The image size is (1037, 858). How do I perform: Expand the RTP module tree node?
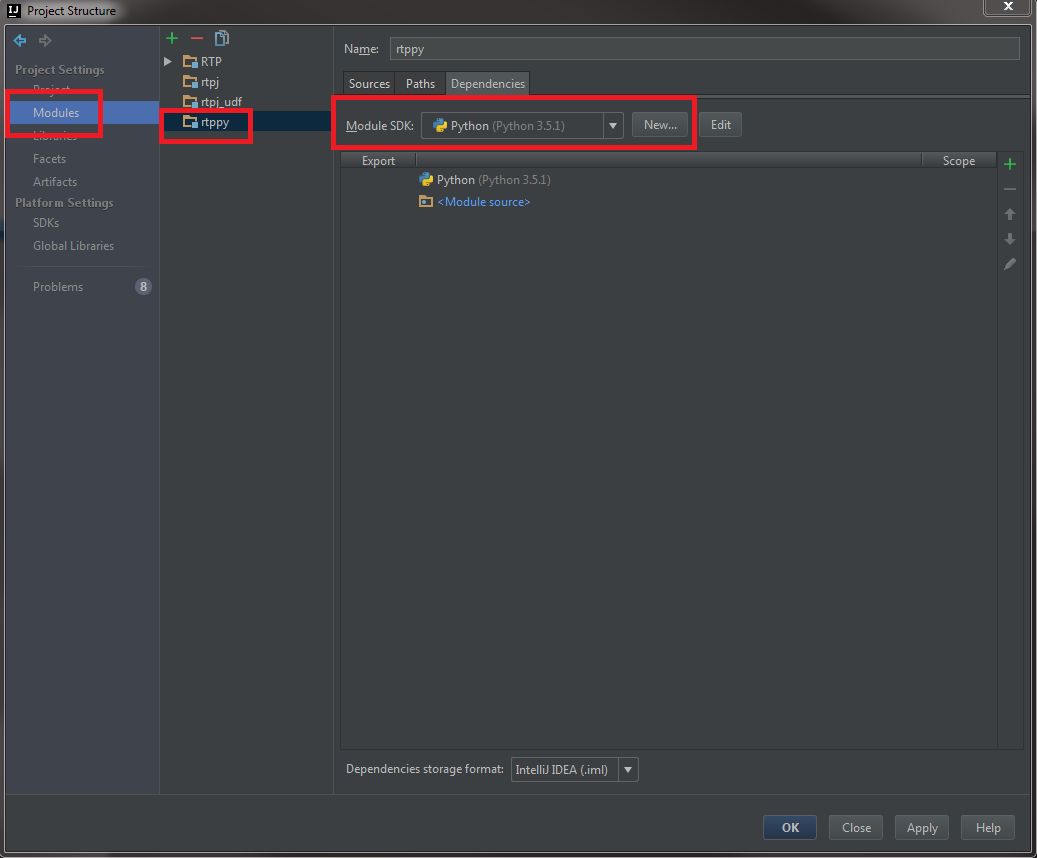click(168, 62)
